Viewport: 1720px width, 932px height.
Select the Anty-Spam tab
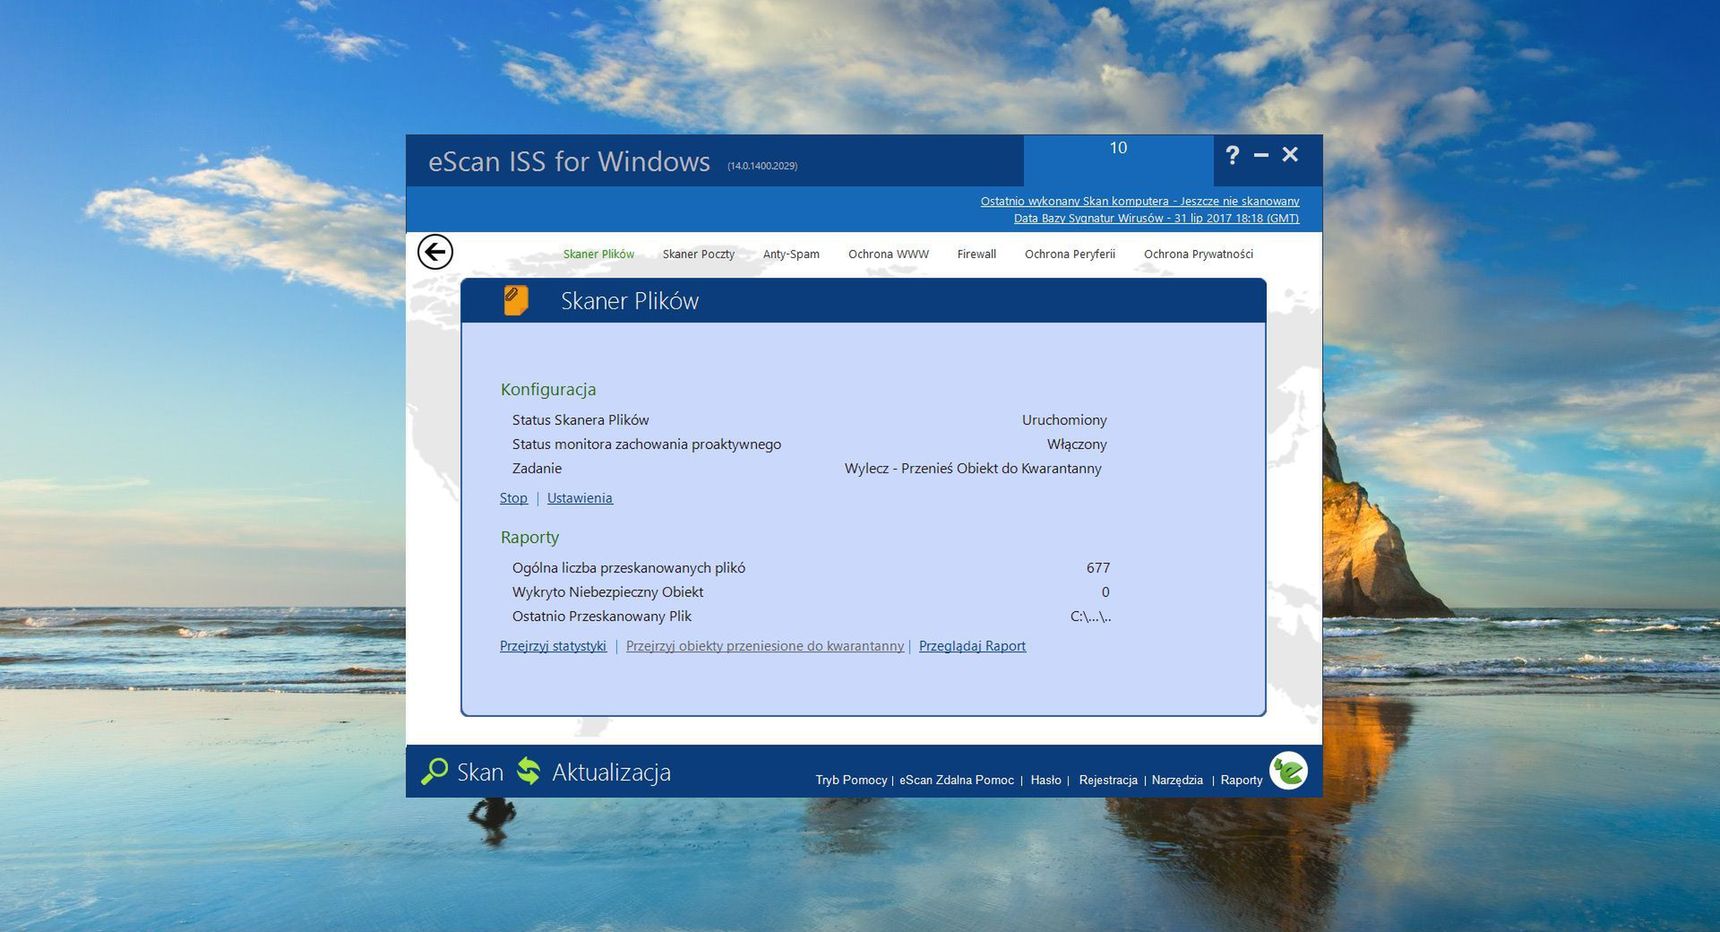pos(791,254)
